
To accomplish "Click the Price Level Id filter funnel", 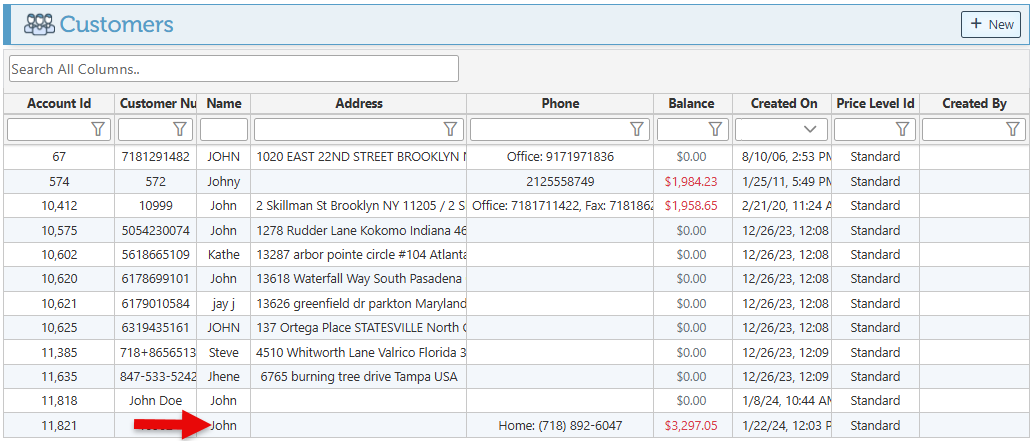I will click(x=903, y=129).
